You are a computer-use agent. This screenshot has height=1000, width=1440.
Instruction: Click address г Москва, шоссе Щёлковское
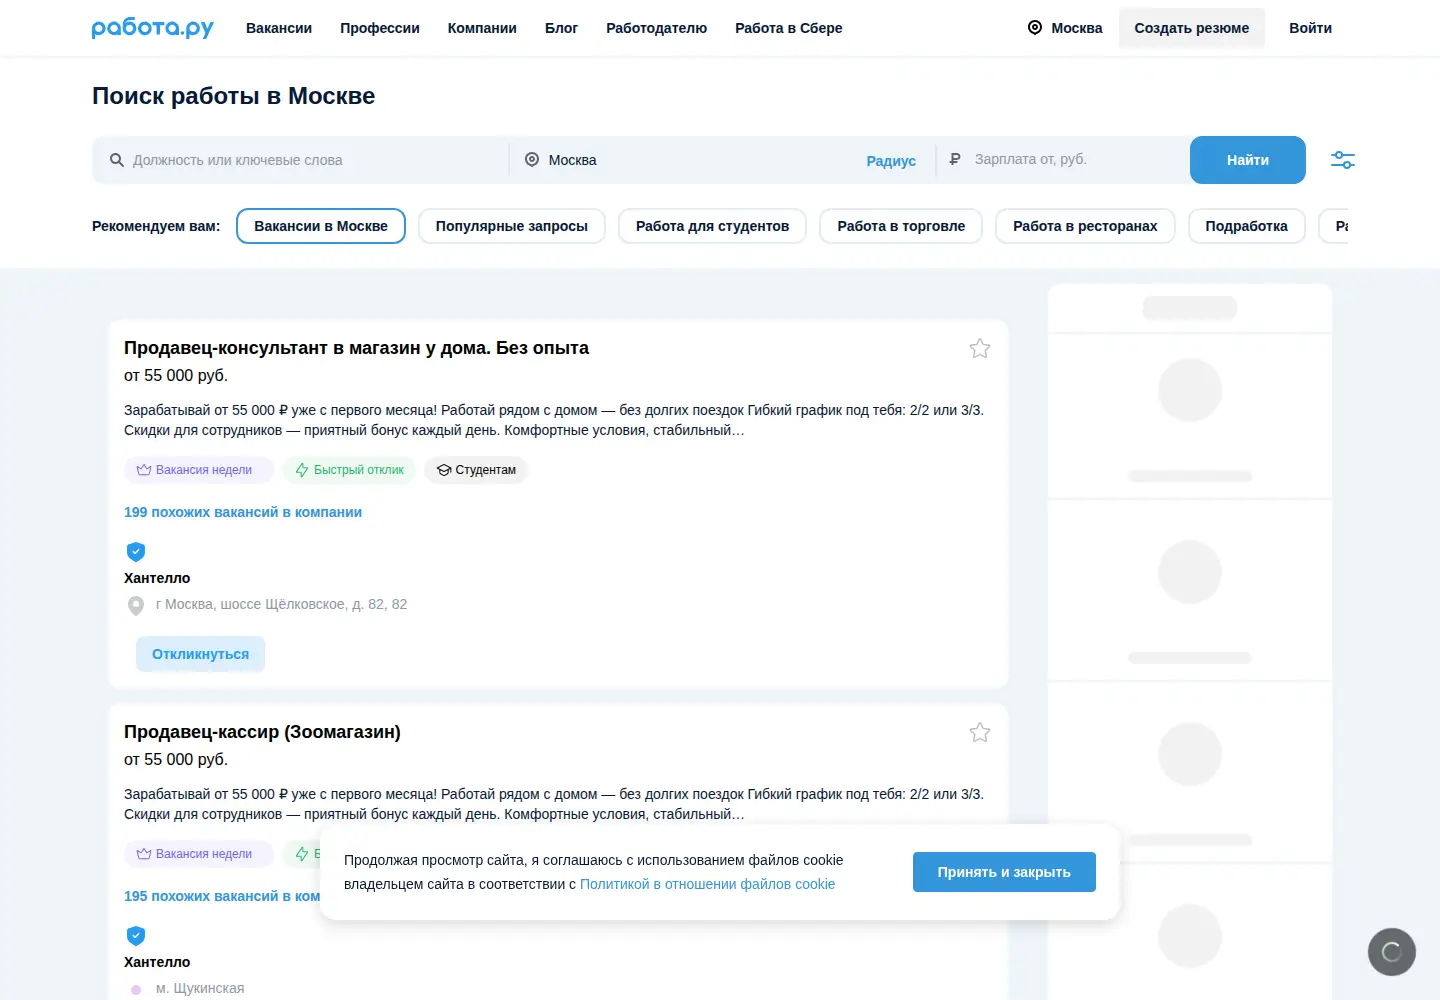click(x=281, y=604)
